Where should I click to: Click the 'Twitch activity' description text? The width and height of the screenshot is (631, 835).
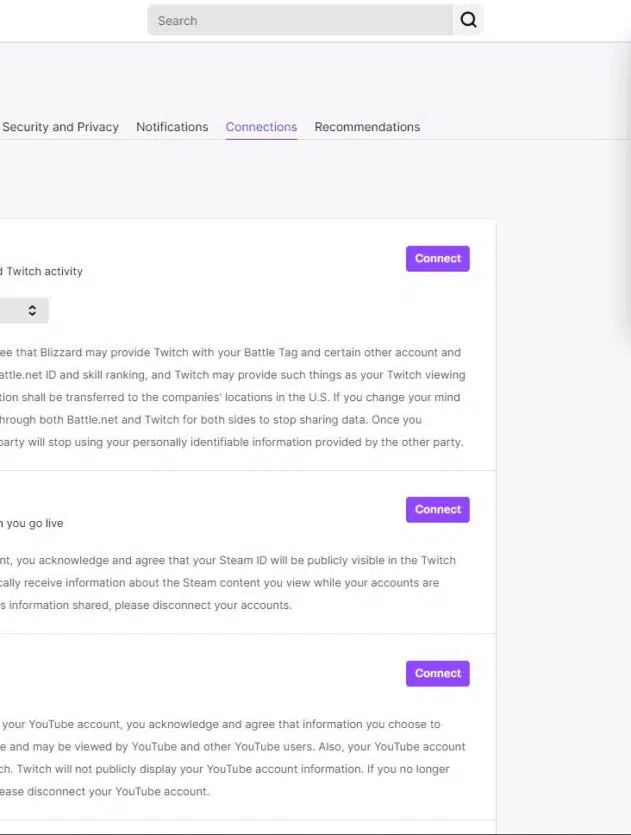(42, 272)
